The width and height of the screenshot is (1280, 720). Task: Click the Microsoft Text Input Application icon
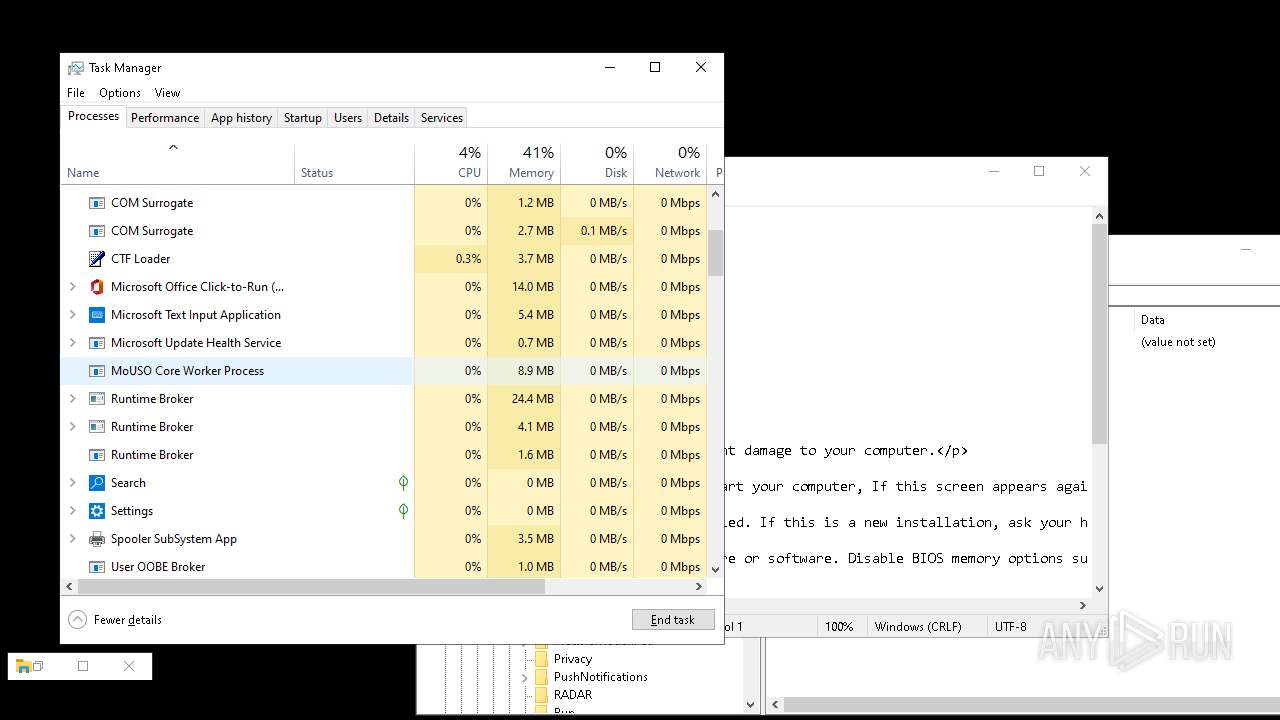[x=97, y=315]
